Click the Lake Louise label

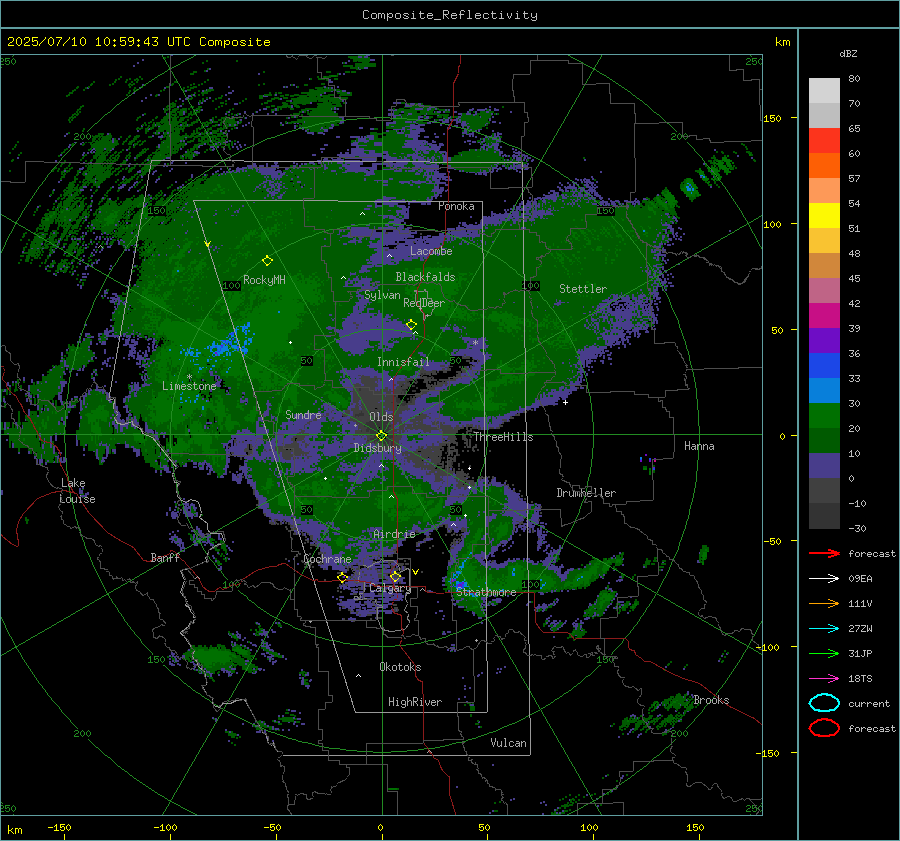coord(78,491)
